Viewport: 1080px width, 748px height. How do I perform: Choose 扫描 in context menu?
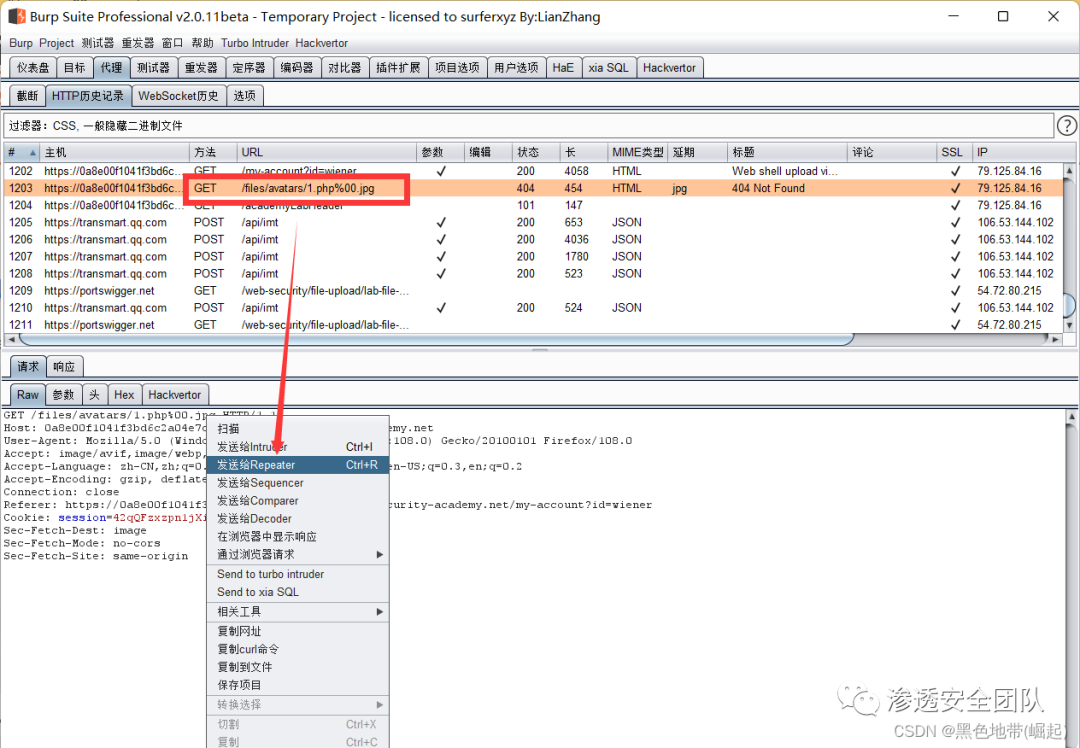(x=298, y=428)
